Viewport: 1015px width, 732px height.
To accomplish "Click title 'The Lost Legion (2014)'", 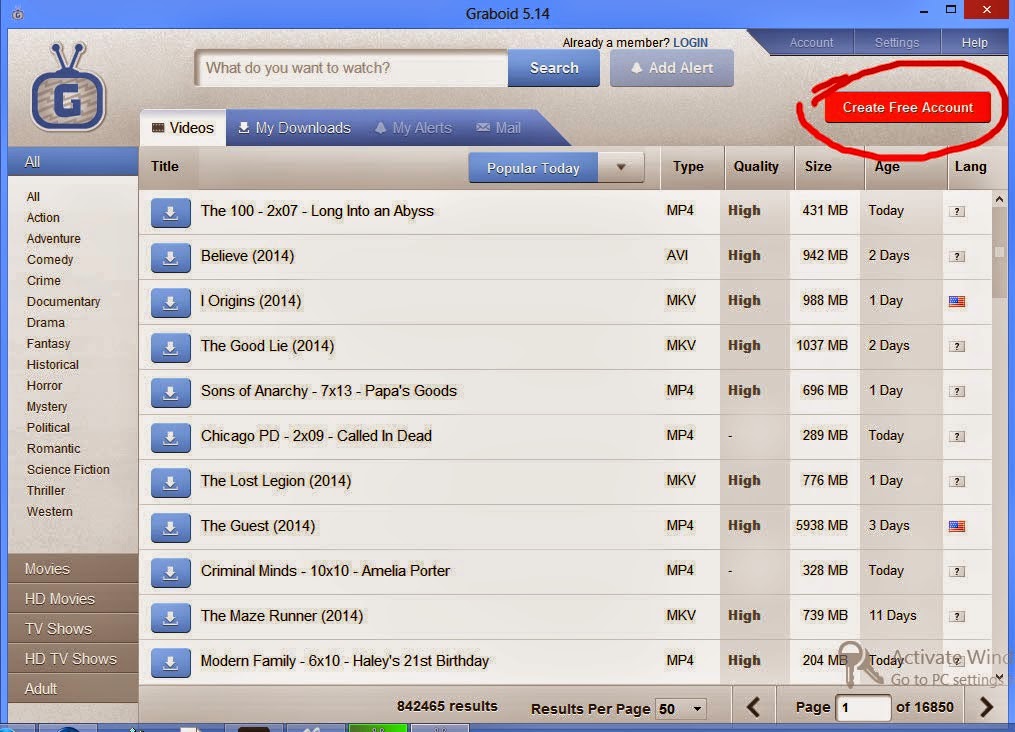I will [x=276, y=481].
